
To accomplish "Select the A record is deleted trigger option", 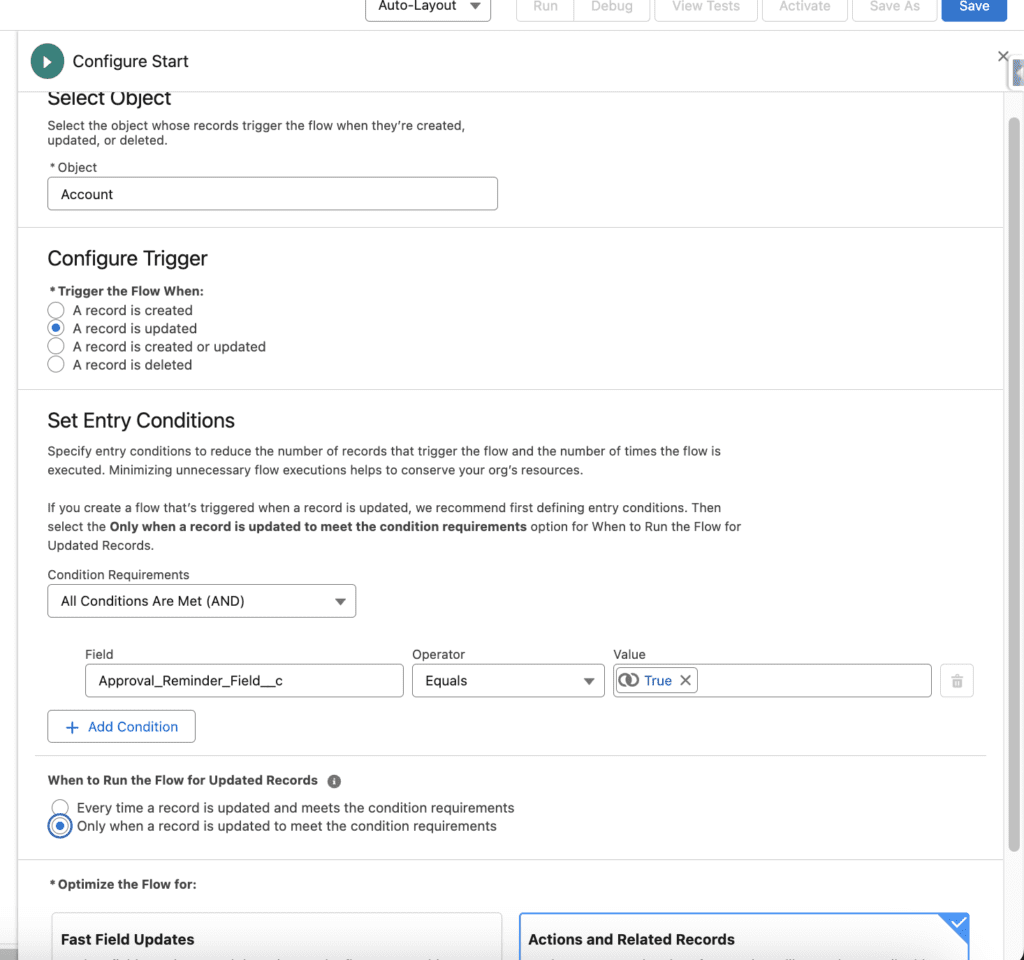I will (x=55, y=364).
